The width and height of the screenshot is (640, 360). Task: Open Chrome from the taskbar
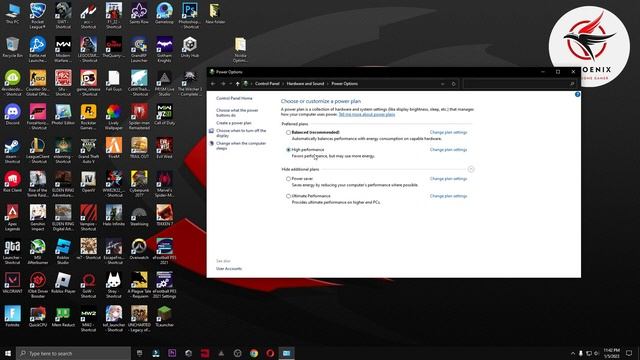coord(254,353)
